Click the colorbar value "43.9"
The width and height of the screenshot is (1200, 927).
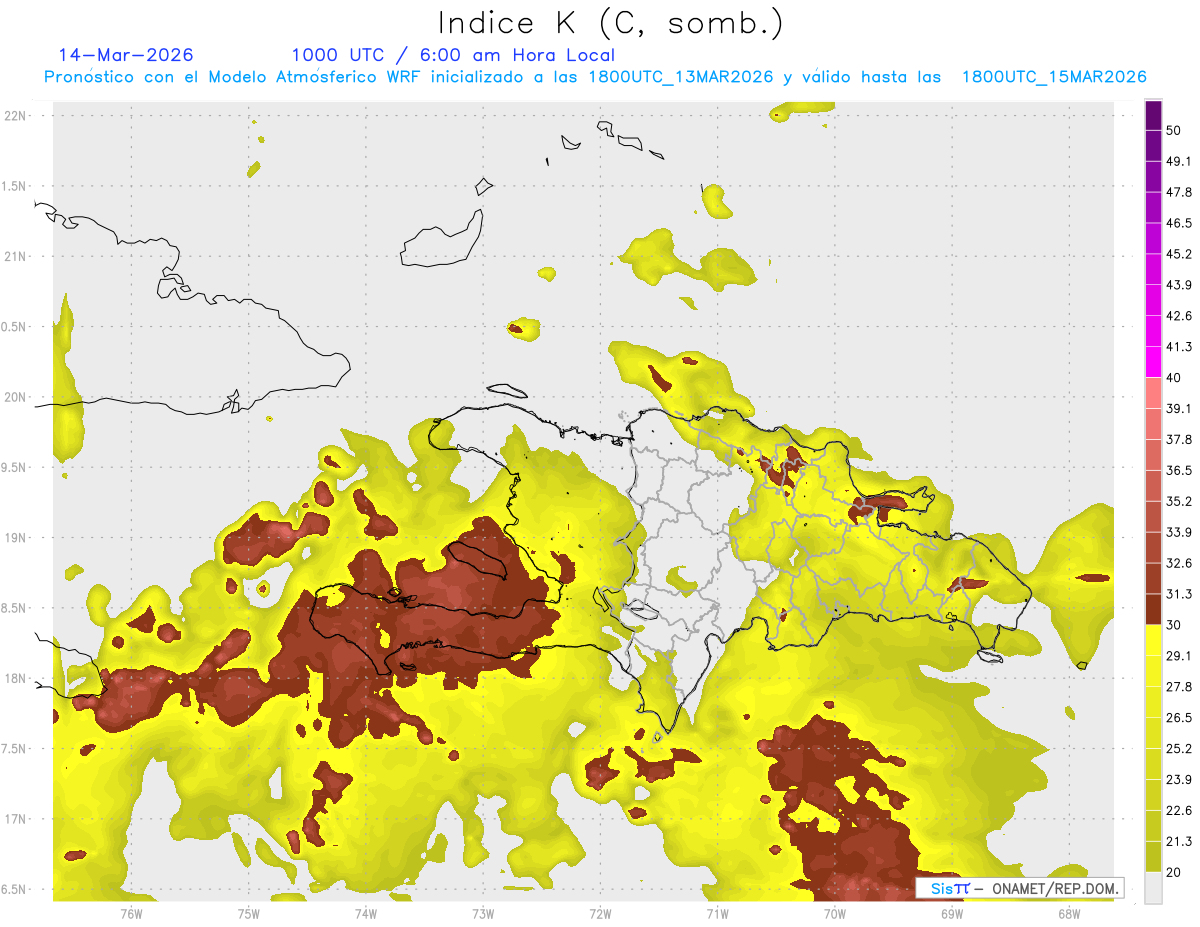pyautogui.click(x=1179, y=285)
